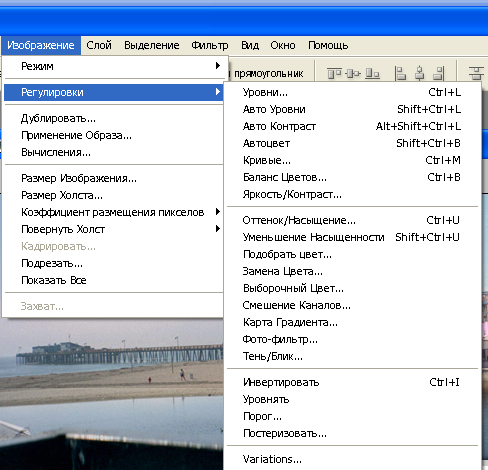The image size is (488, 470).
Task: Open Тень/Блик... adjustment
Action: pos(353,356)
